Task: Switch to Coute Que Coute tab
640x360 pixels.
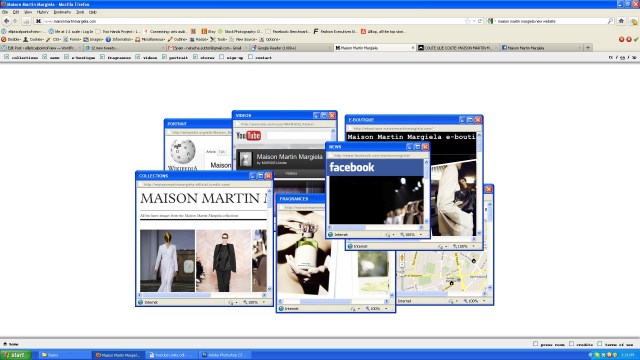Action: [x=457, y=48]
